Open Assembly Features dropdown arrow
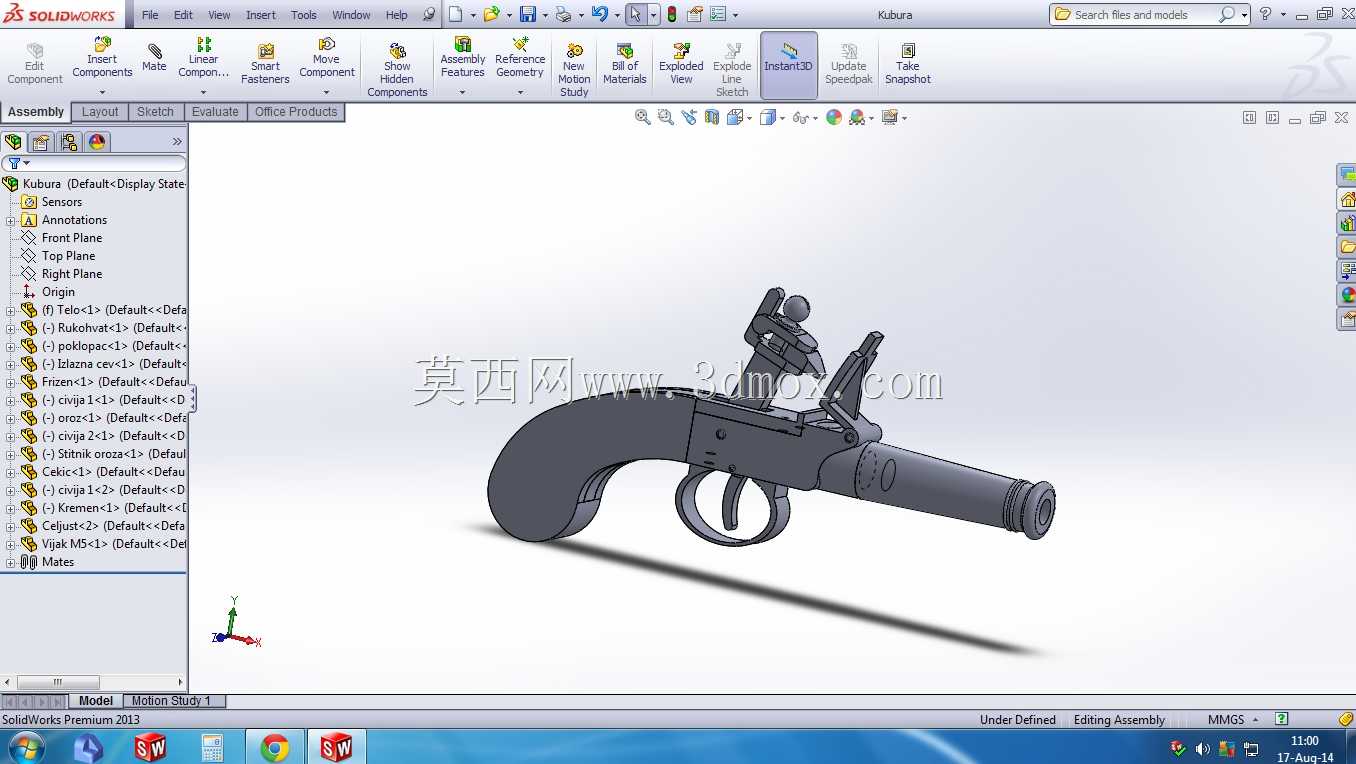This screenshot has height=764, width=1356. tap(463, 92)
